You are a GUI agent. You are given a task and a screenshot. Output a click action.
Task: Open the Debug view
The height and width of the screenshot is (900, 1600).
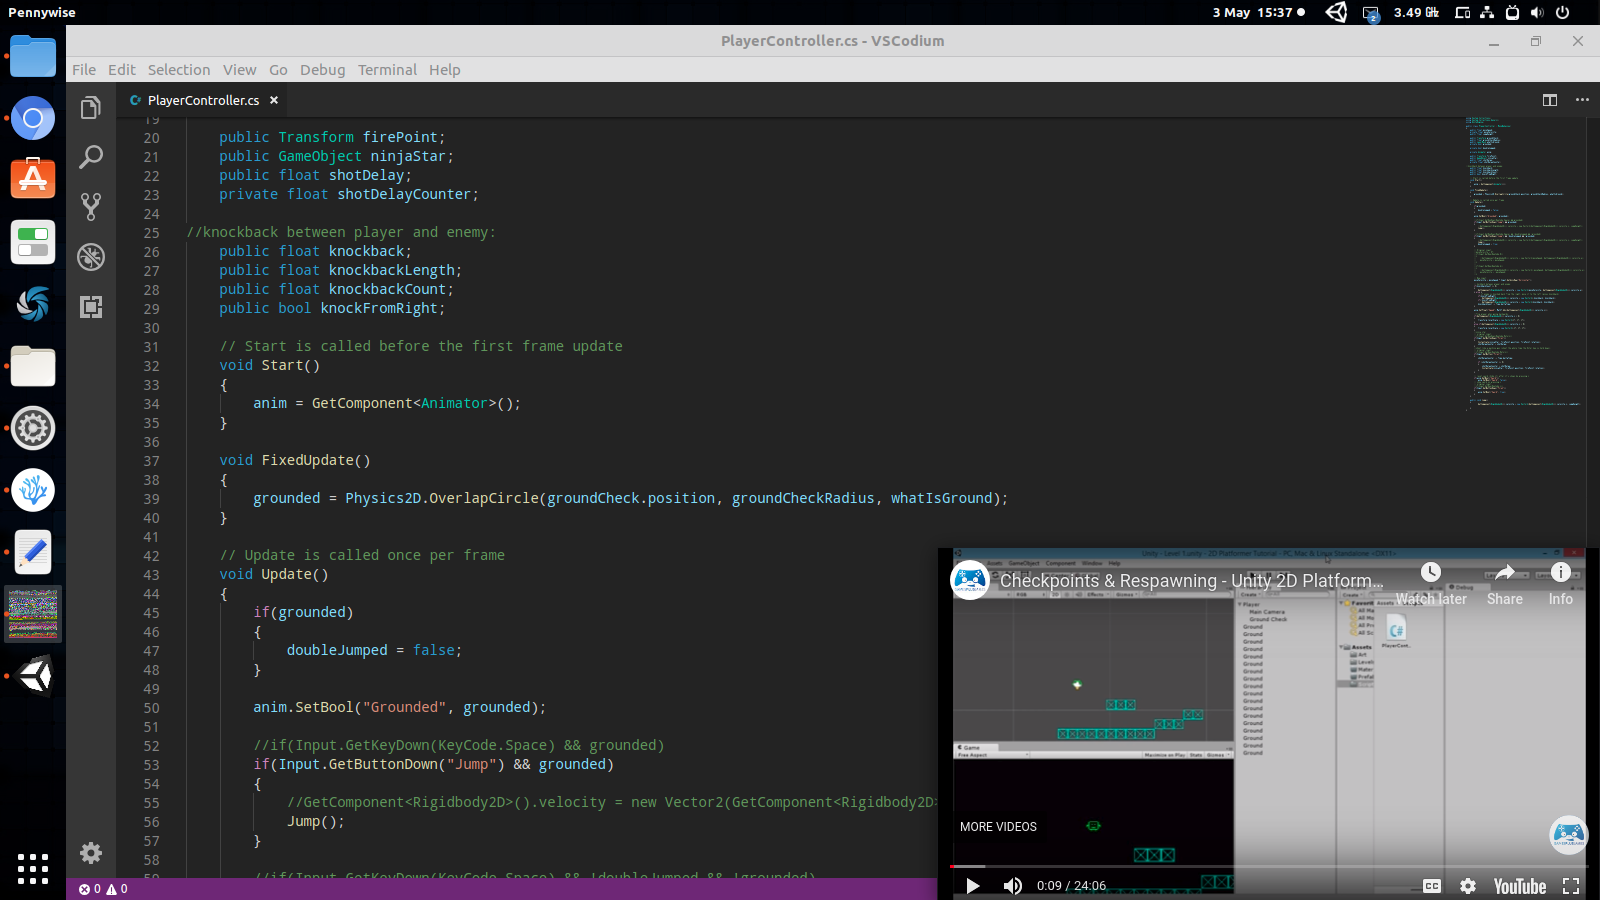pos(91,257)
